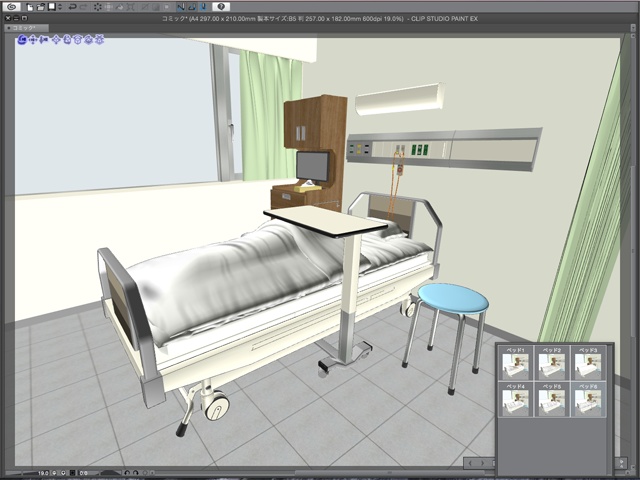Click the New document icon in toolbar
This screenshot has width=640, height=480.
[30, 7]
